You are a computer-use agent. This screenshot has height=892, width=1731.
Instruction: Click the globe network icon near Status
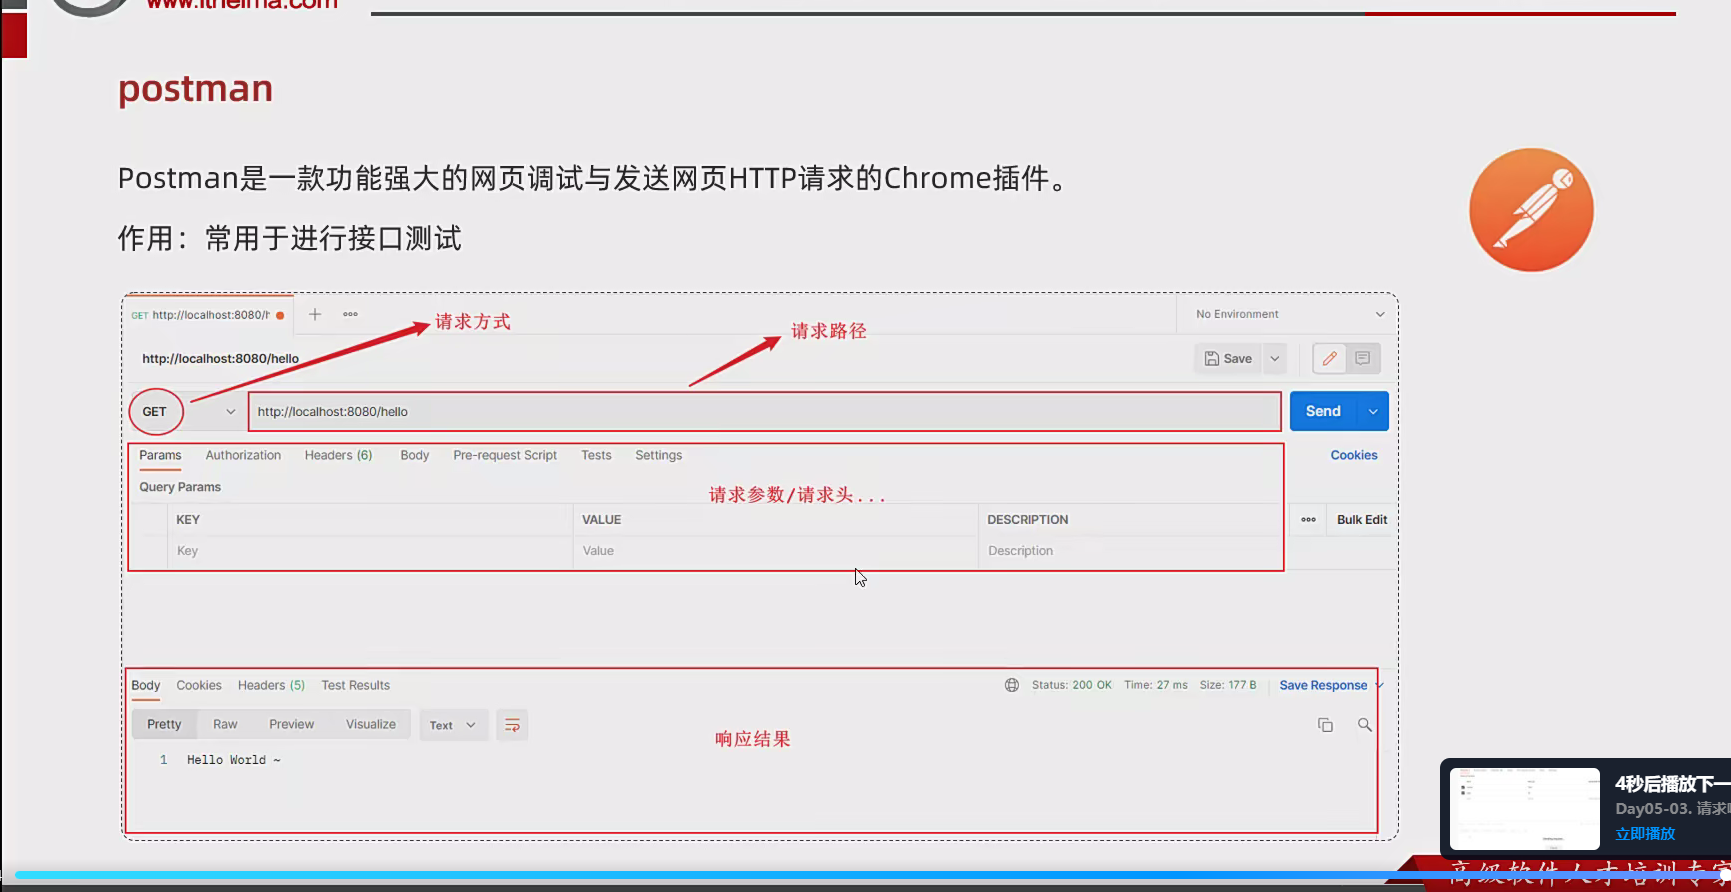[x=1012, y=685]
